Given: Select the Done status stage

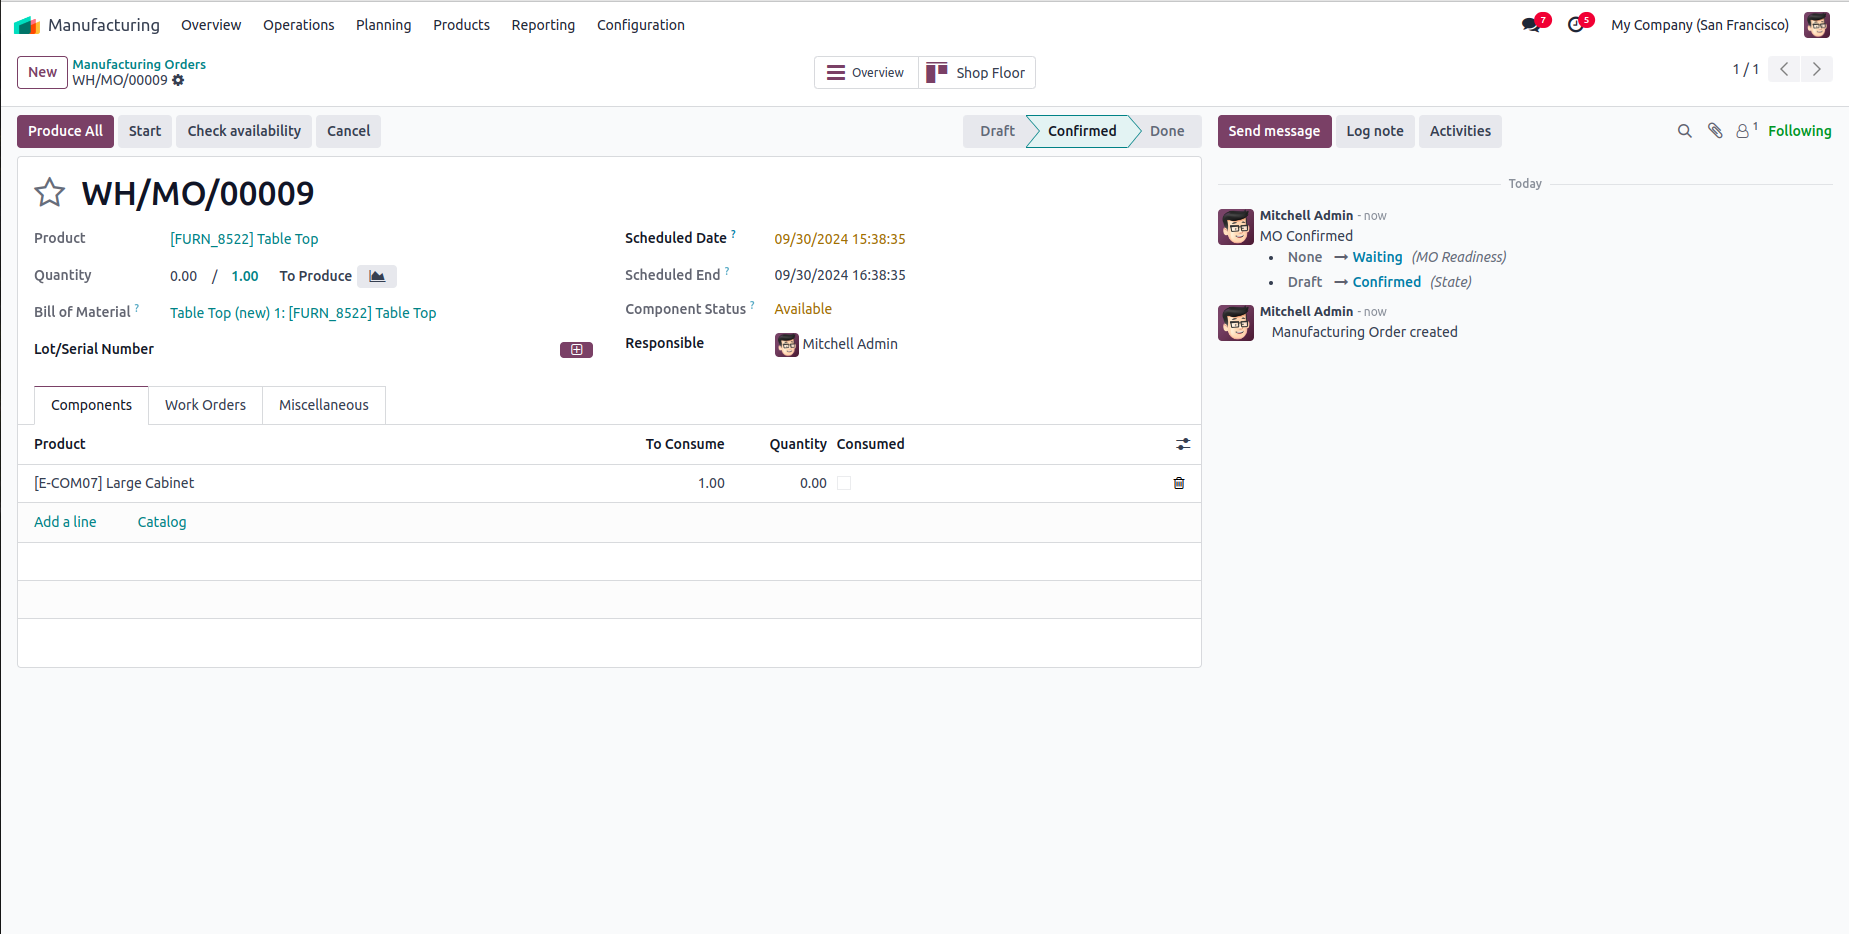Looking at the screenshot, I should coord(1167,131).
